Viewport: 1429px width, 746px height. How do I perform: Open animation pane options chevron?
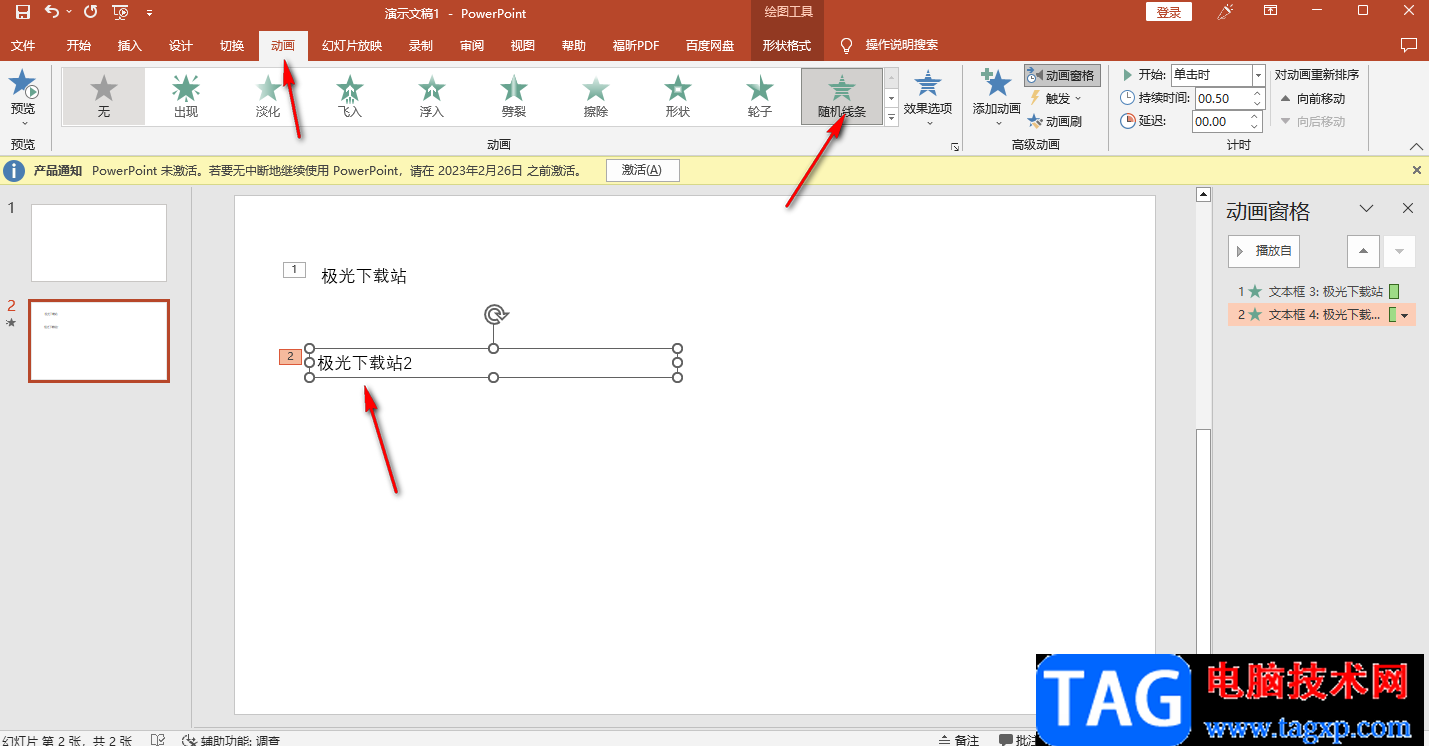click(x=1367, y=208)
